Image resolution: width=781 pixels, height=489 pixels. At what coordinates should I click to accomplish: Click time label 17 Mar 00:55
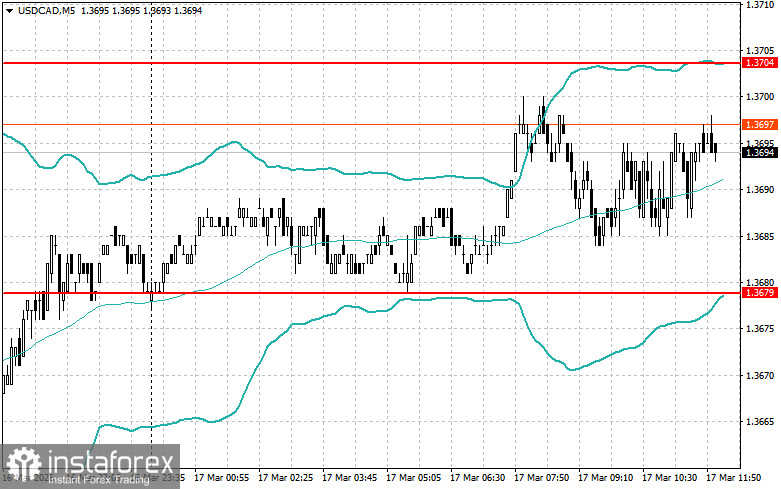222,478
